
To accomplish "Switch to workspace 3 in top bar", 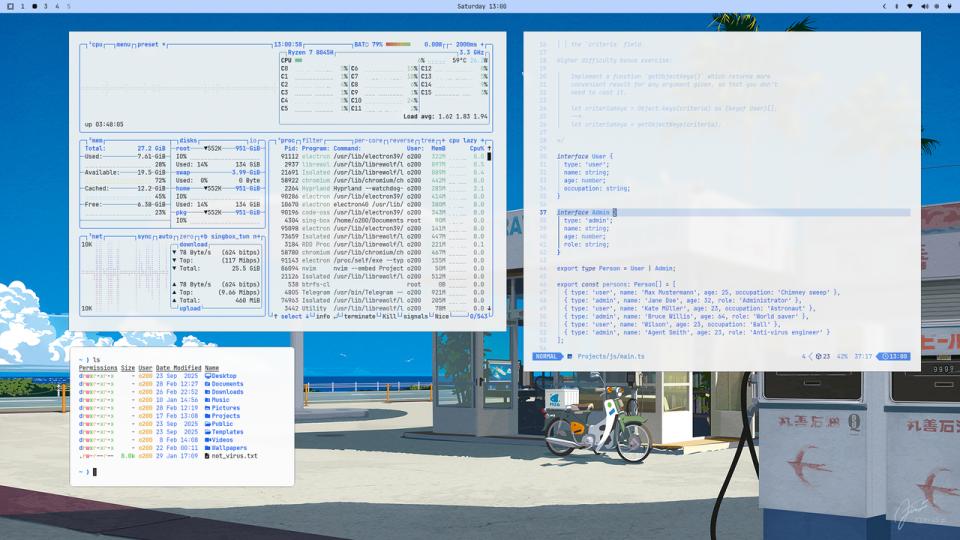I will 45,6.
